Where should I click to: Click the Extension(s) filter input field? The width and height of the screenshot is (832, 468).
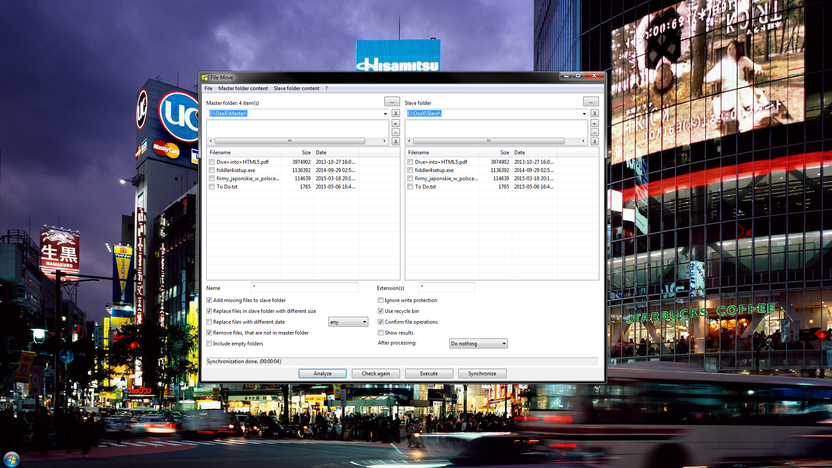[446, 287]
